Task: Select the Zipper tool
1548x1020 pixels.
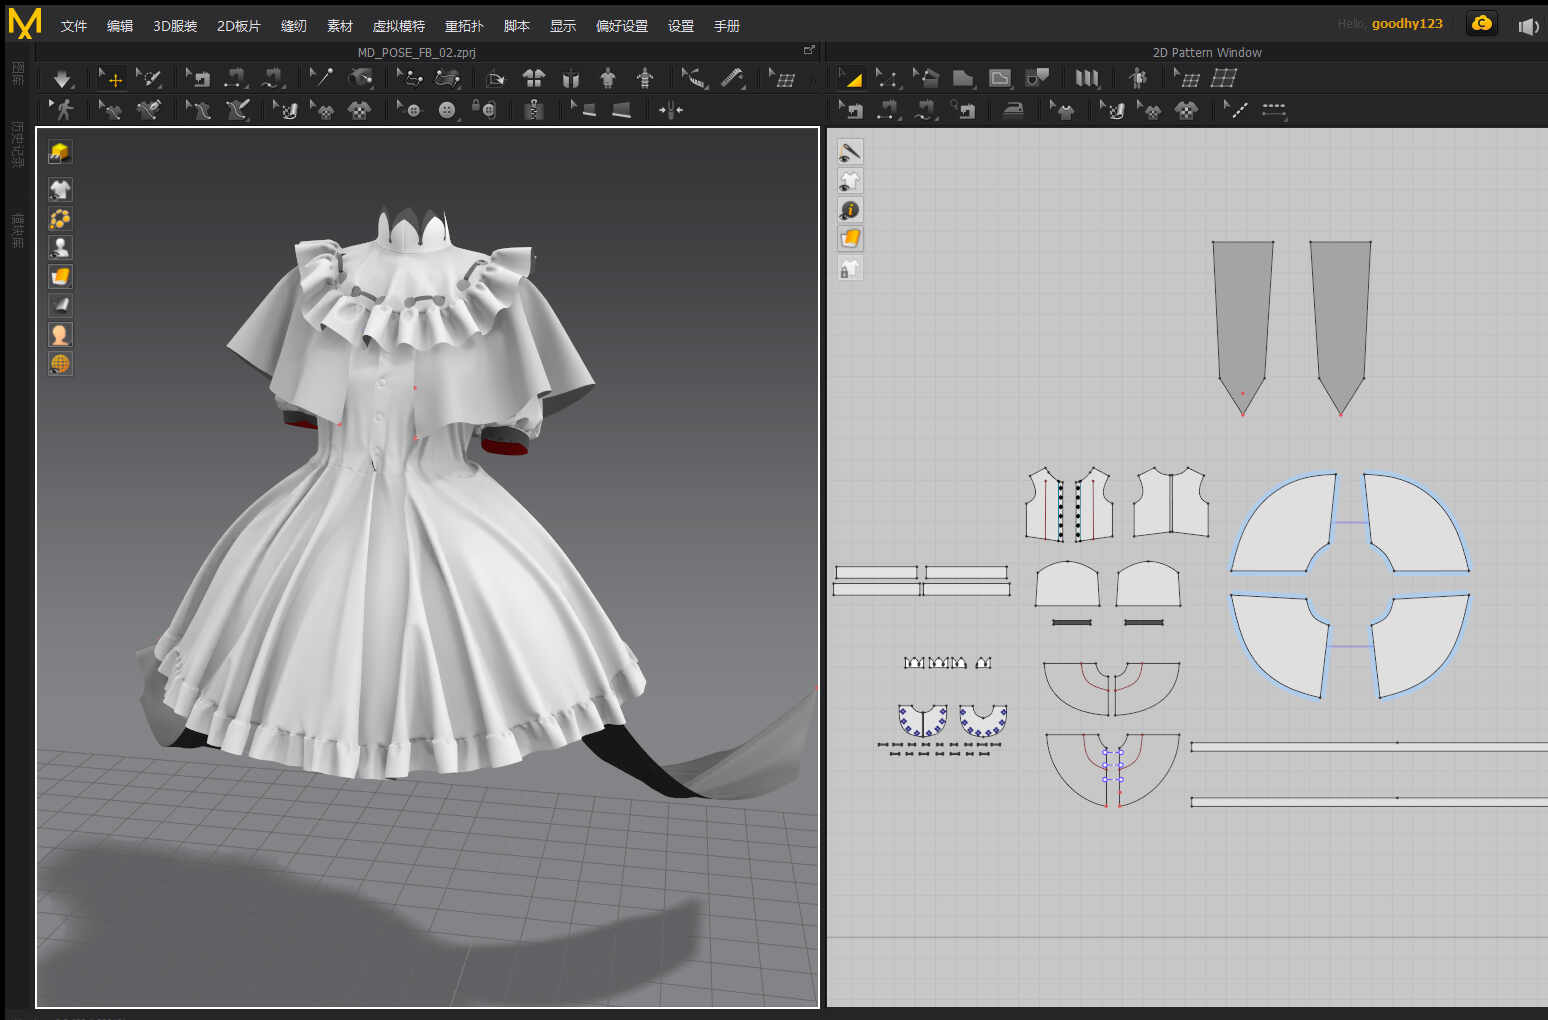Action: (x=534, y=110)
